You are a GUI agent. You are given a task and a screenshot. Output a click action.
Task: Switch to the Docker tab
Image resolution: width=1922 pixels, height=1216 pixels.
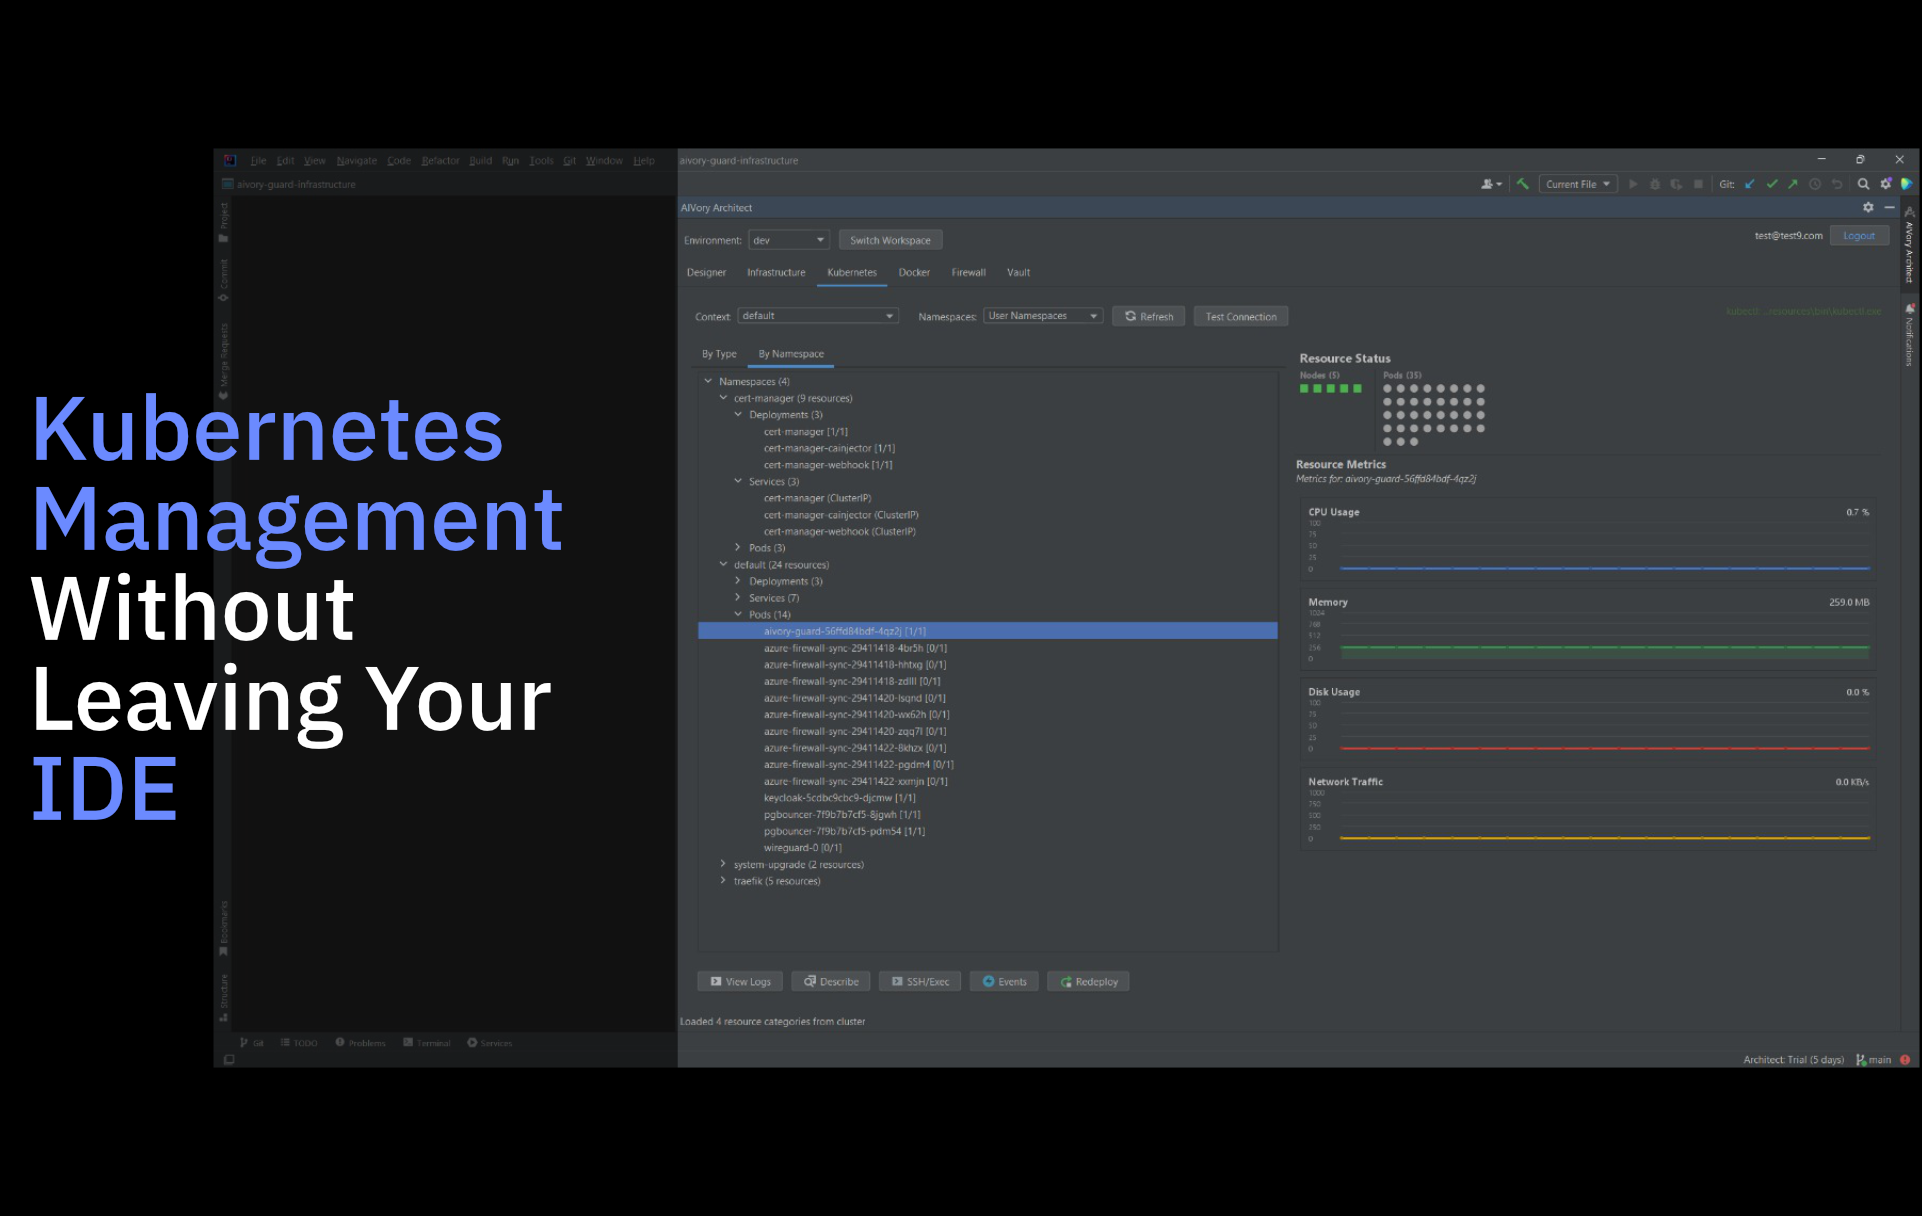[x=913, y=272]
